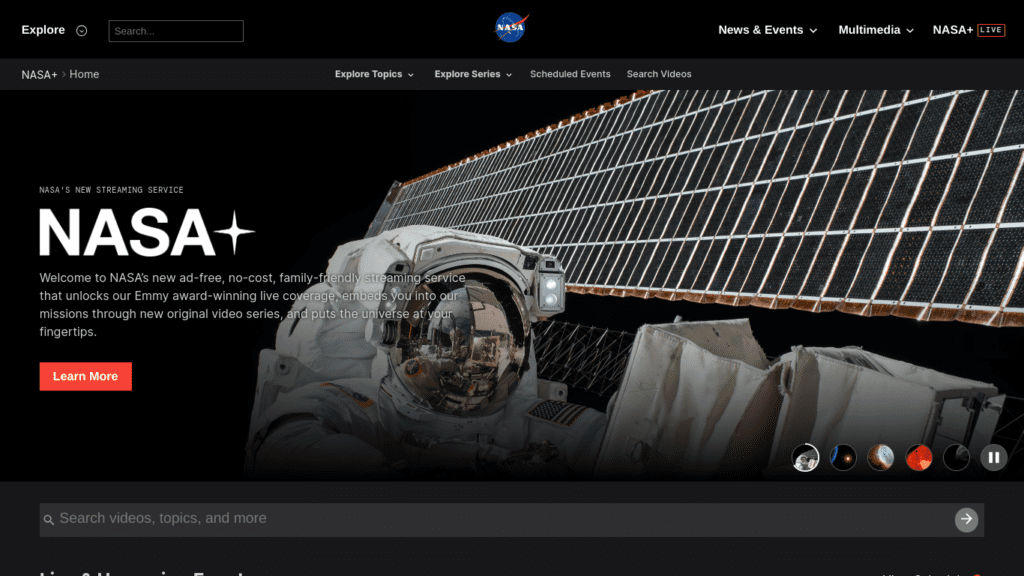
Task: Click the search videos, topics input
Action: 511,519
